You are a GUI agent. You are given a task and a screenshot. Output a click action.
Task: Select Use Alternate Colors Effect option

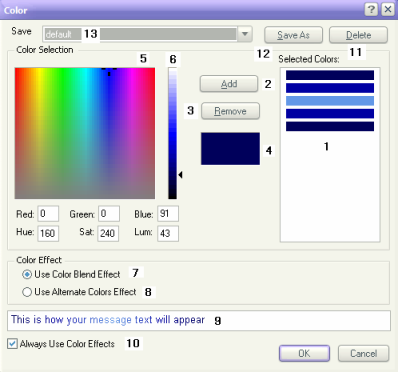pyautogui.click(x=27, y=292)
